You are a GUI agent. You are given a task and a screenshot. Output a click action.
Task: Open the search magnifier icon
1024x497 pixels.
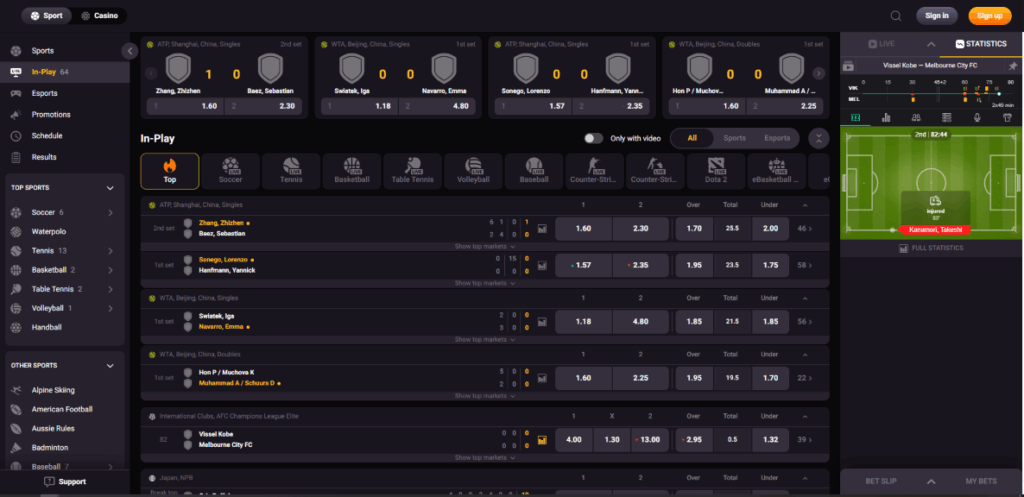[895, 15]
